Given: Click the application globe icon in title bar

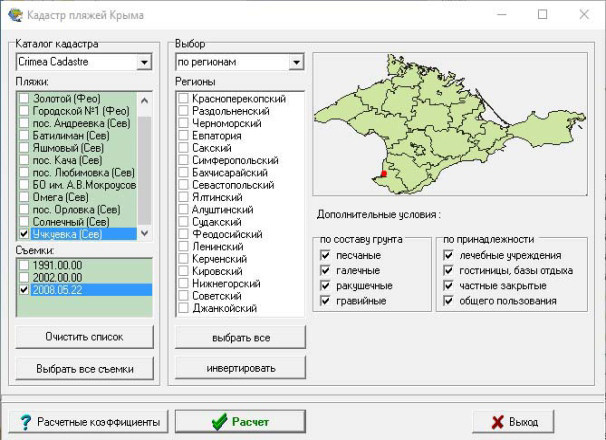Looking at the screenshot, I should 15,15.
